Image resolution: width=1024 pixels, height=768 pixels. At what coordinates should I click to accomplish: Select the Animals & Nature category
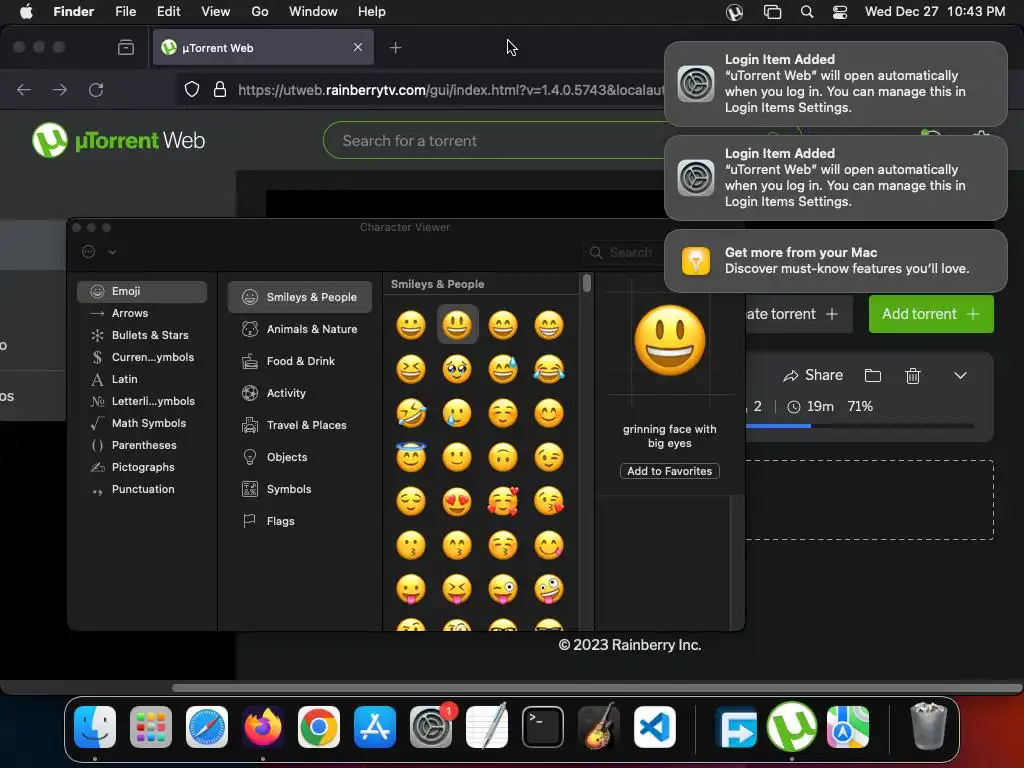pos(300,329)
